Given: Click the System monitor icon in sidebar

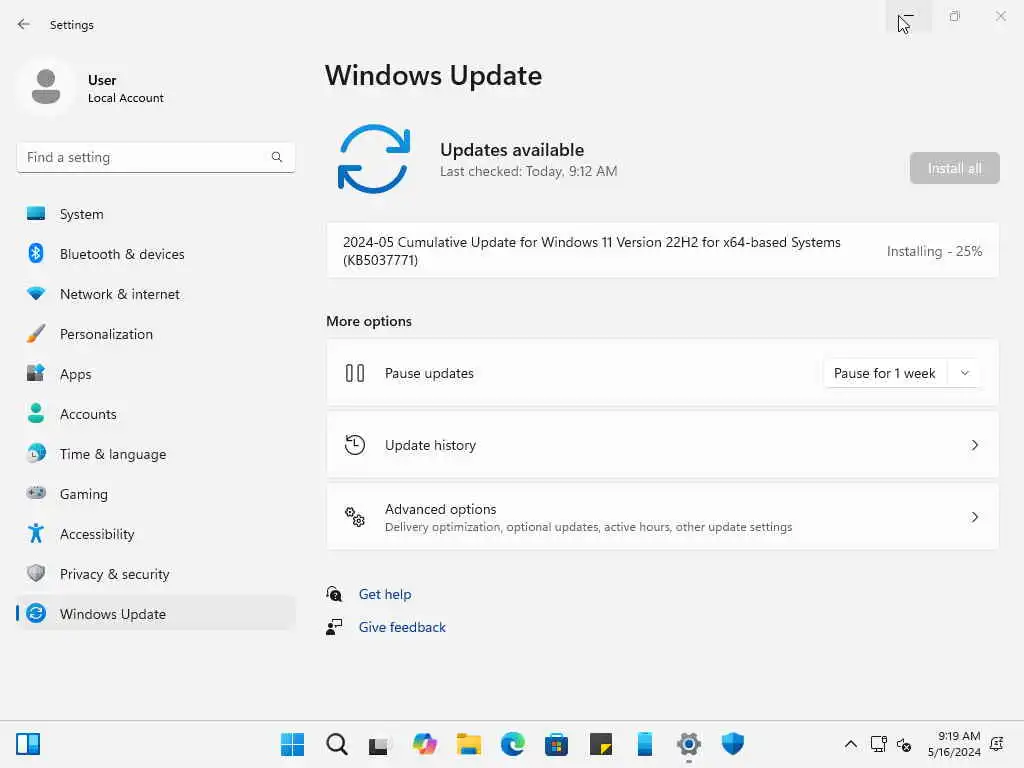Looking at the screenshot, I should [36, 214].
